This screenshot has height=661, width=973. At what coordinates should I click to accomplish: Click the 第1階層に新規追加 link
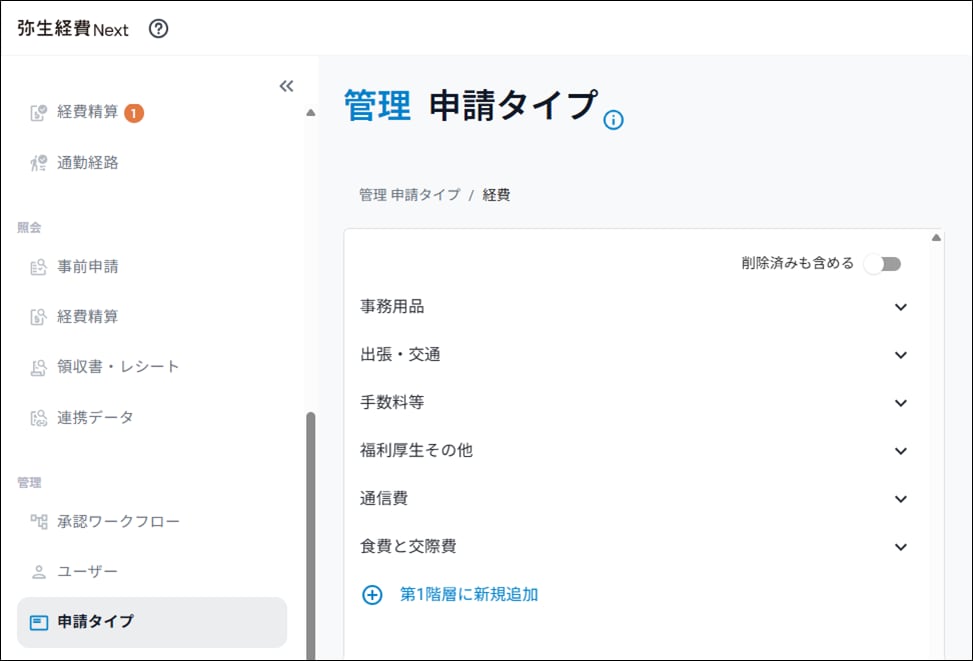coord(469,595)
